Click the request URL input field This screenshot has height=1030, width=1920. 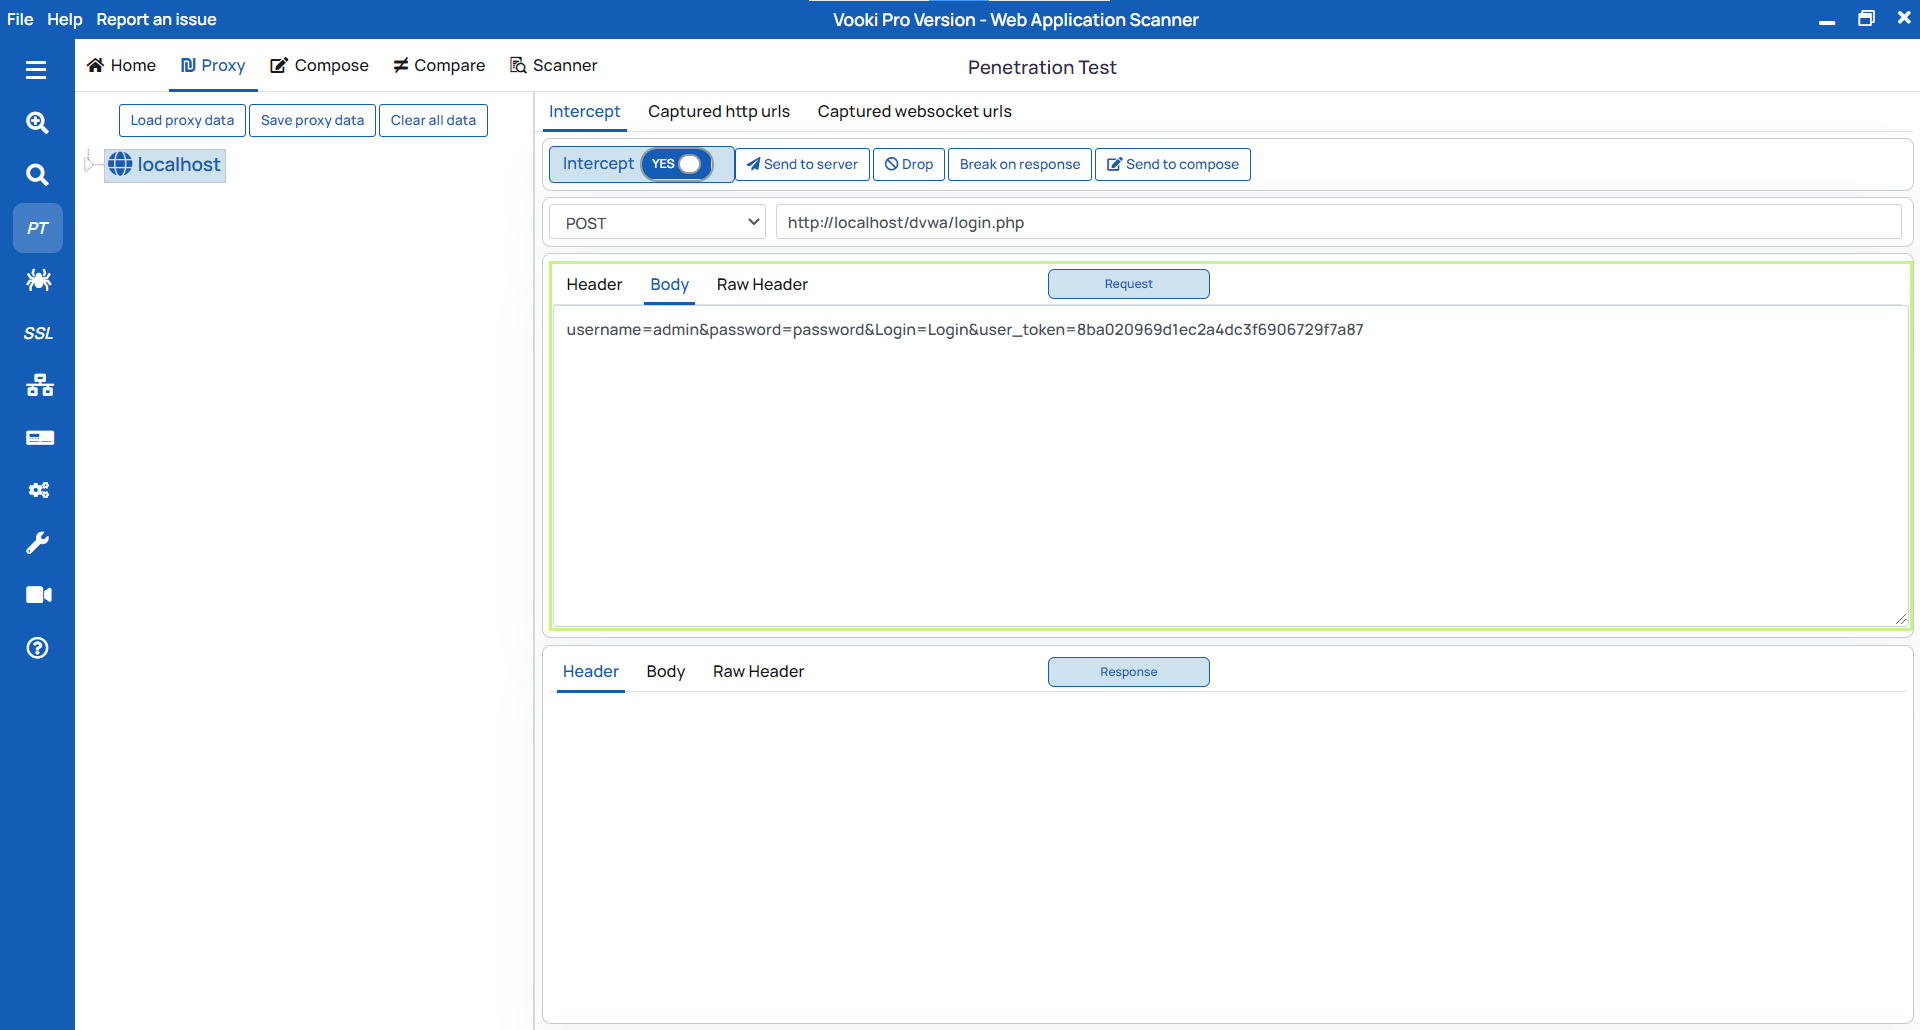[1337, 222]
